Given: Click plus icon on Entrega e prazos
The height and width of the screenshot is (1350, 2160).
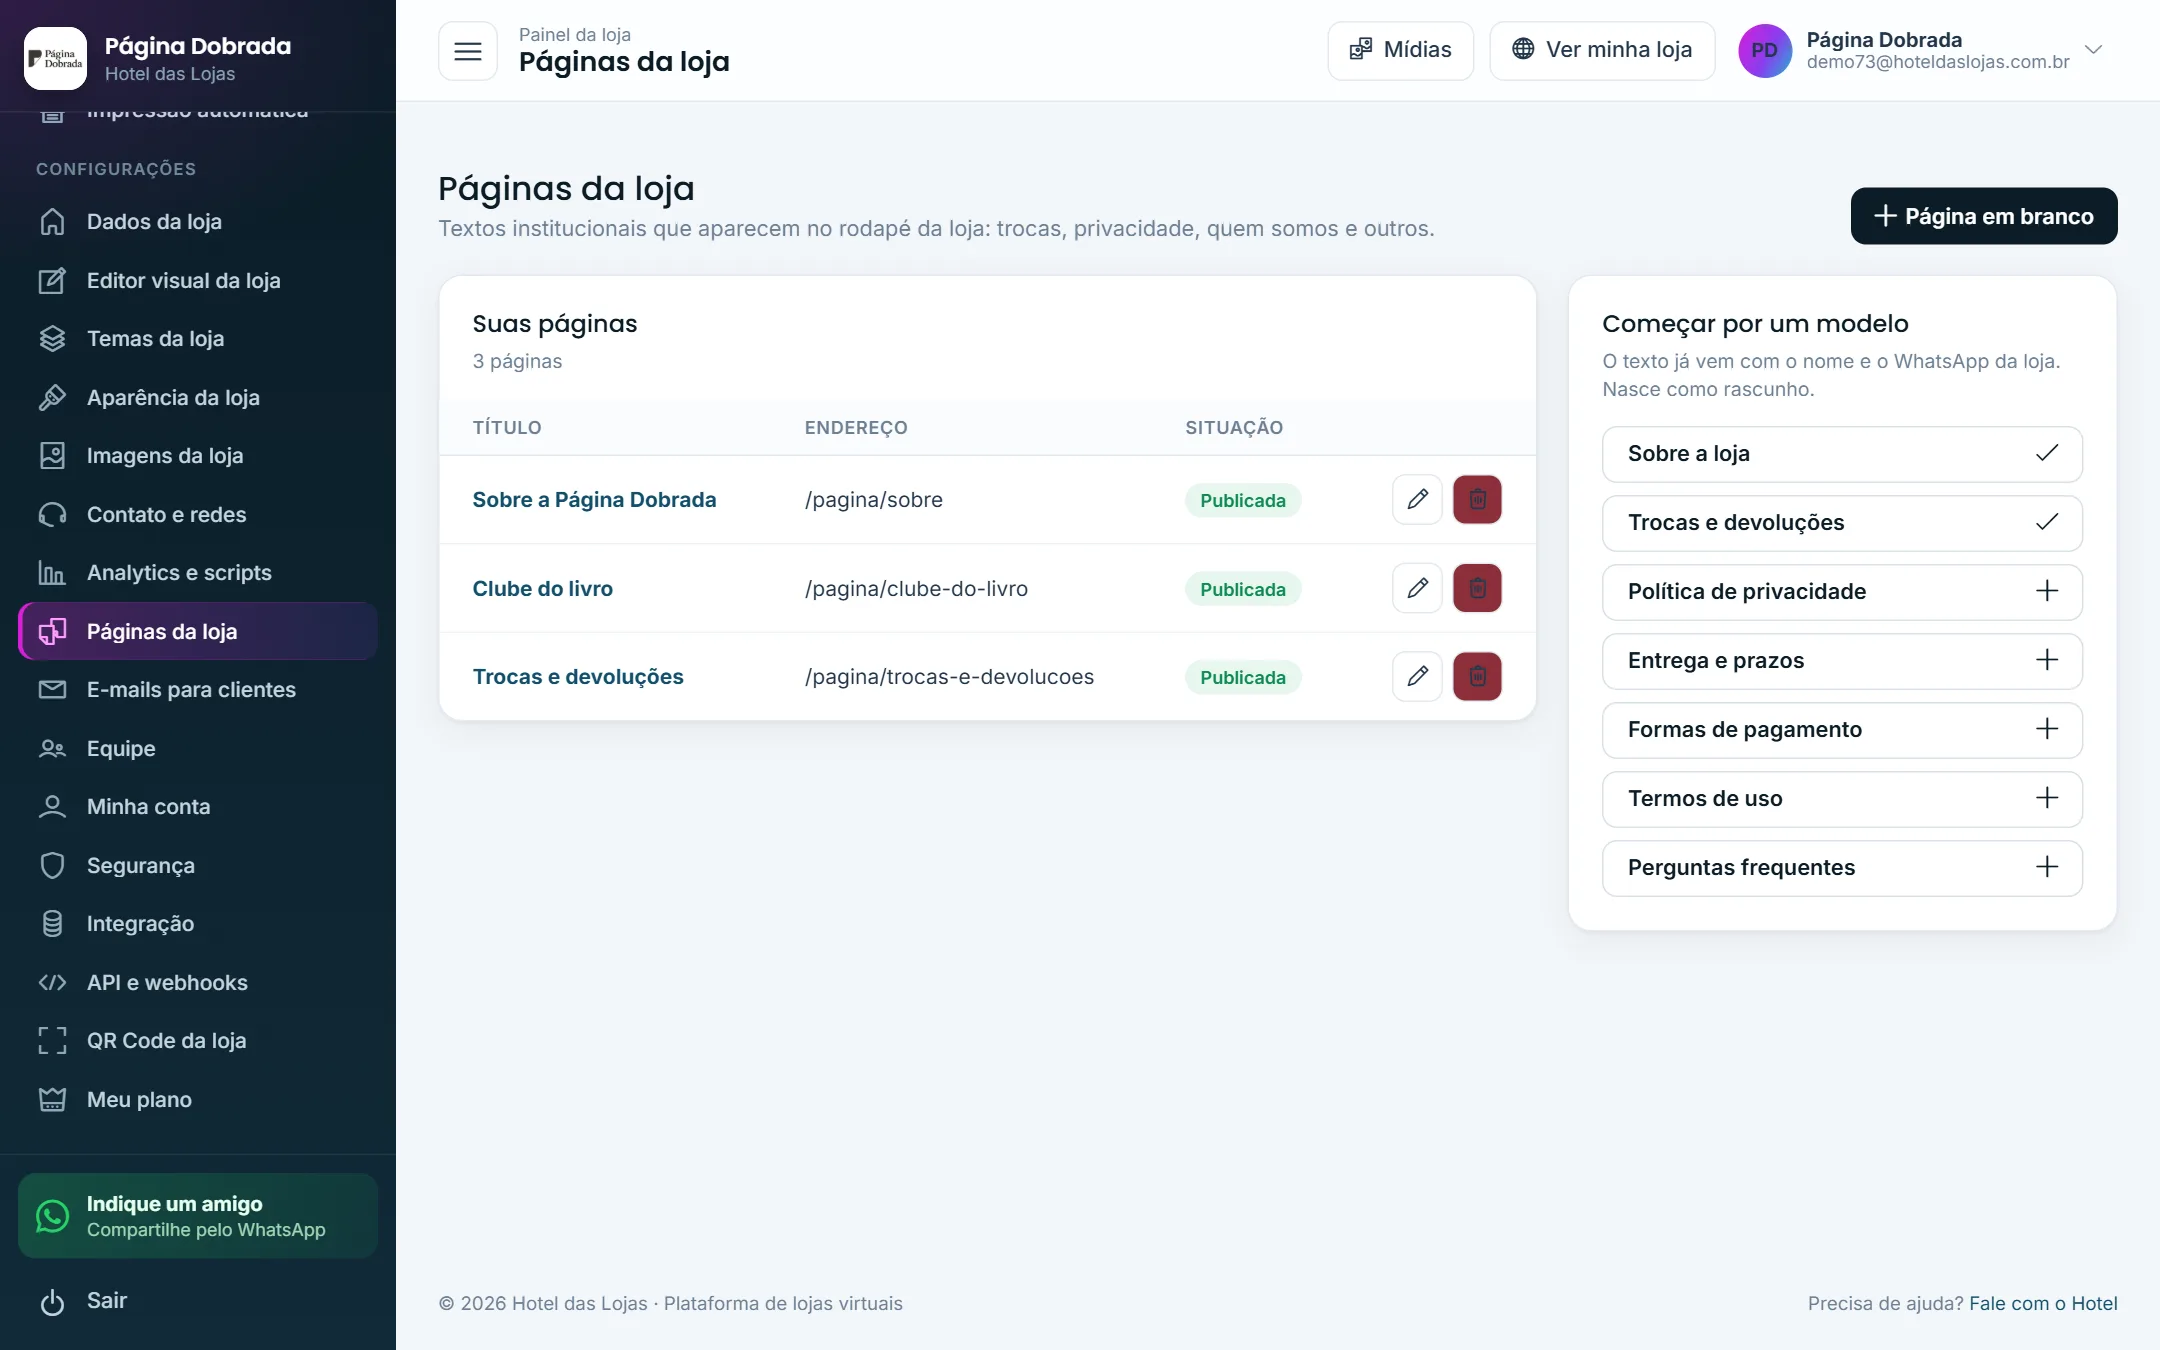Looking at the screenshot, I should tap(2046, 660).
